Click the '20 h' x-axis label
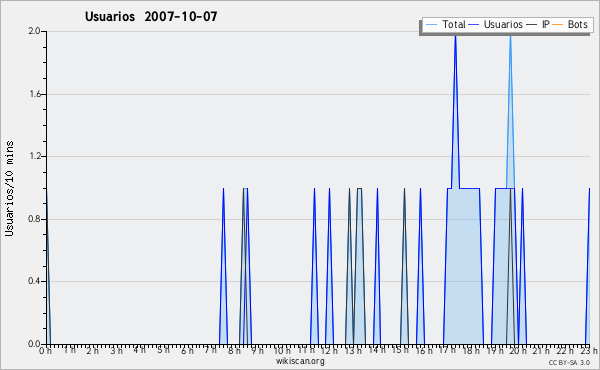600x370 pixels. click(x=518, y=350)
